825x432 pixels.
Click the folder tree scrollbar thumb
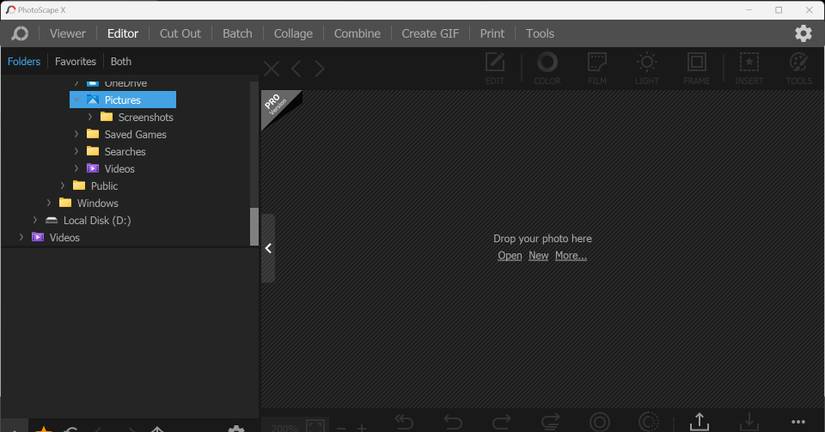(x=254, y=226)
